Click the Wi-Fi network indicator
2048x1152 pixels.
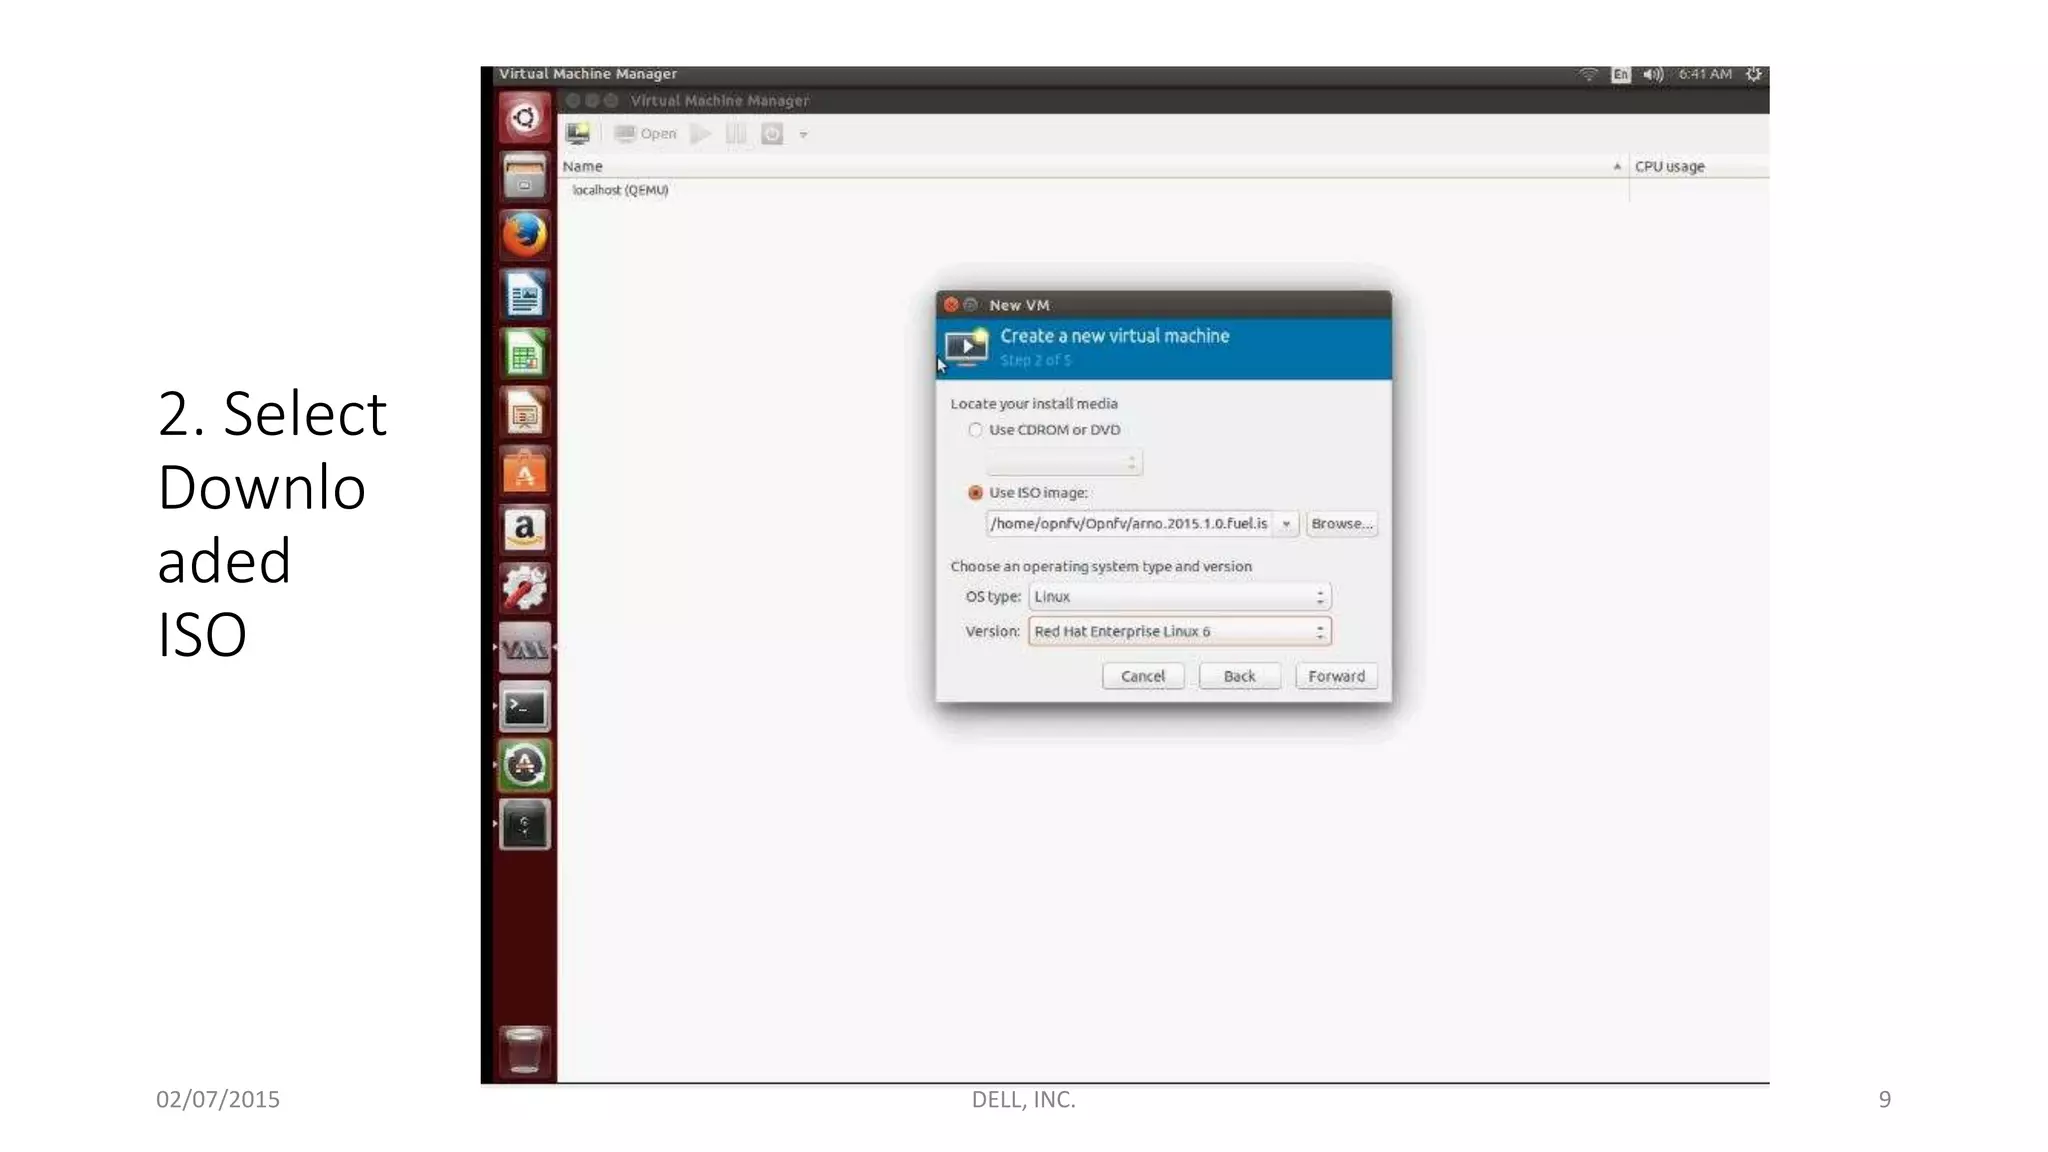coord(1588,75)
